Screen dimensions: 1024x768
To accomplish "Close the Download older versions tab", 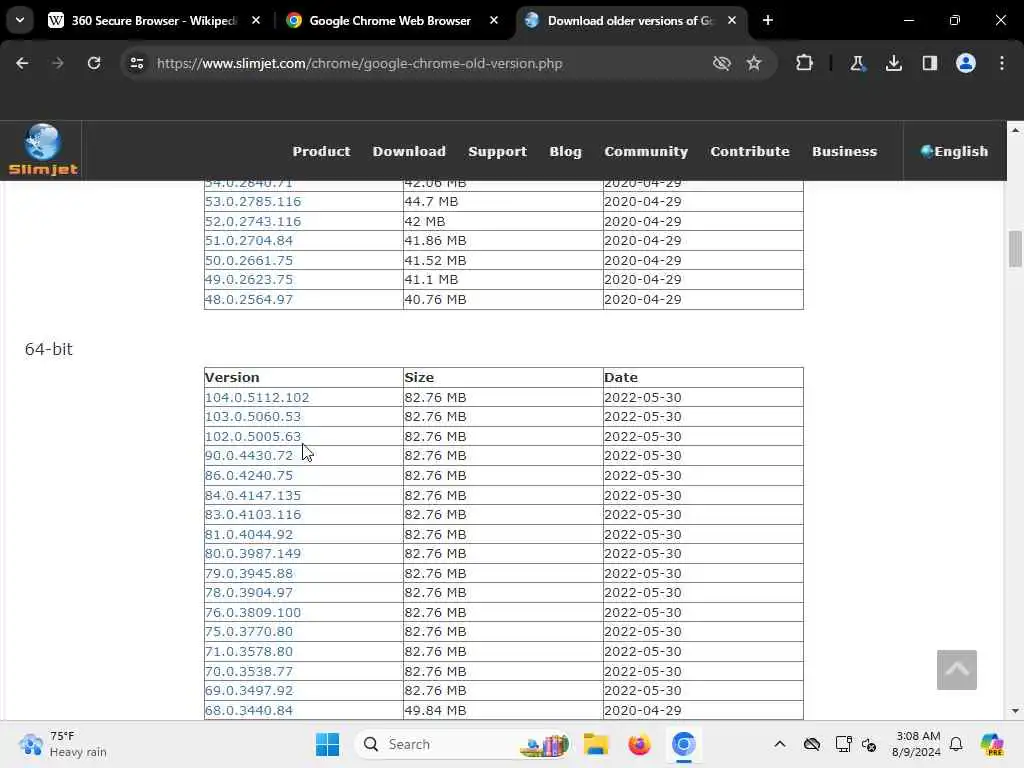I will (x=731, y=20).
